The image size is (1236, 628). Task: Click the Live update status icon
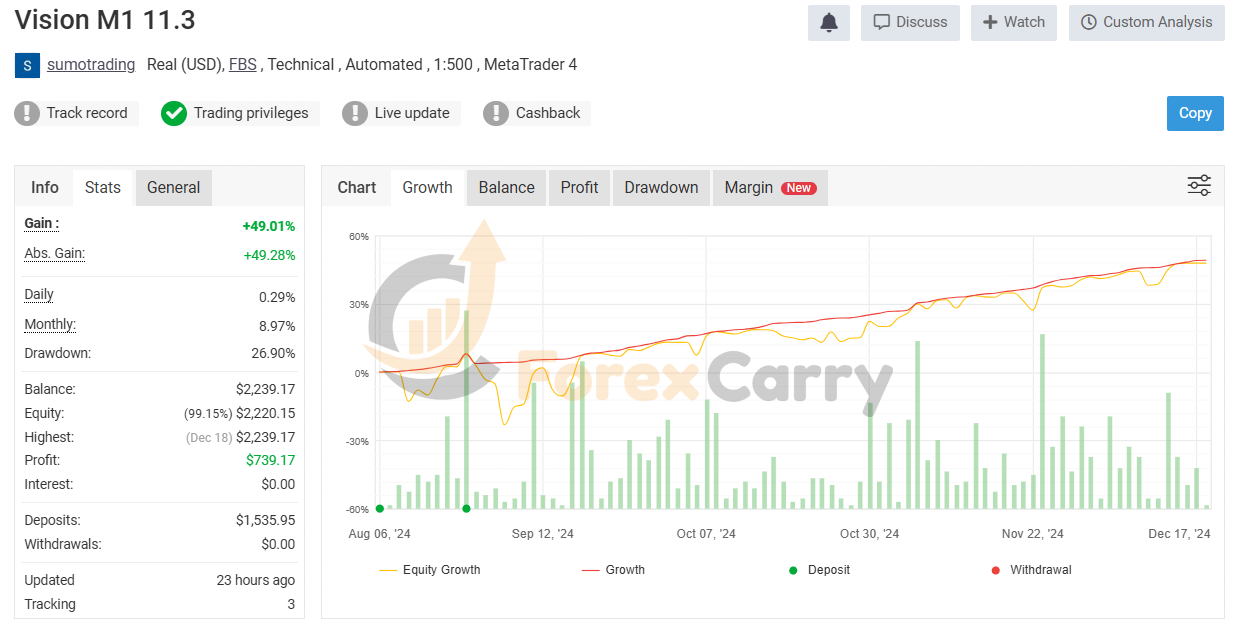355,113
